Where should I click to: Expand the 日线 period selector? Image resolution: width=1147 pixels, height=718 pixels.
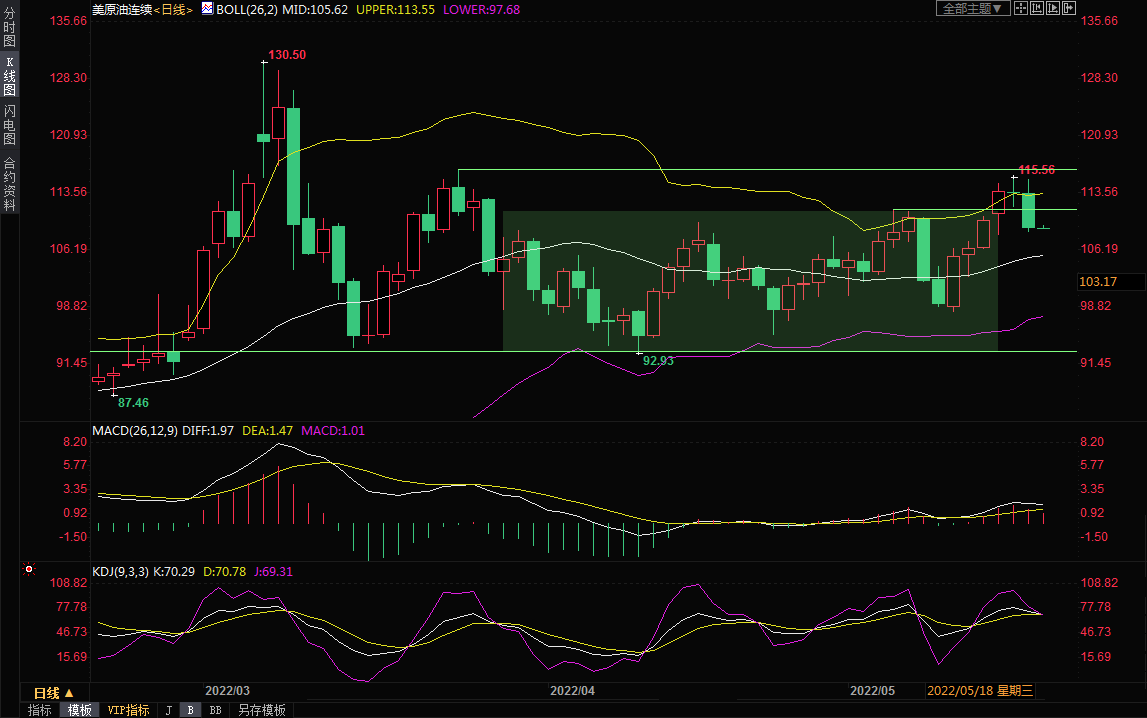[x=54, y=693]
